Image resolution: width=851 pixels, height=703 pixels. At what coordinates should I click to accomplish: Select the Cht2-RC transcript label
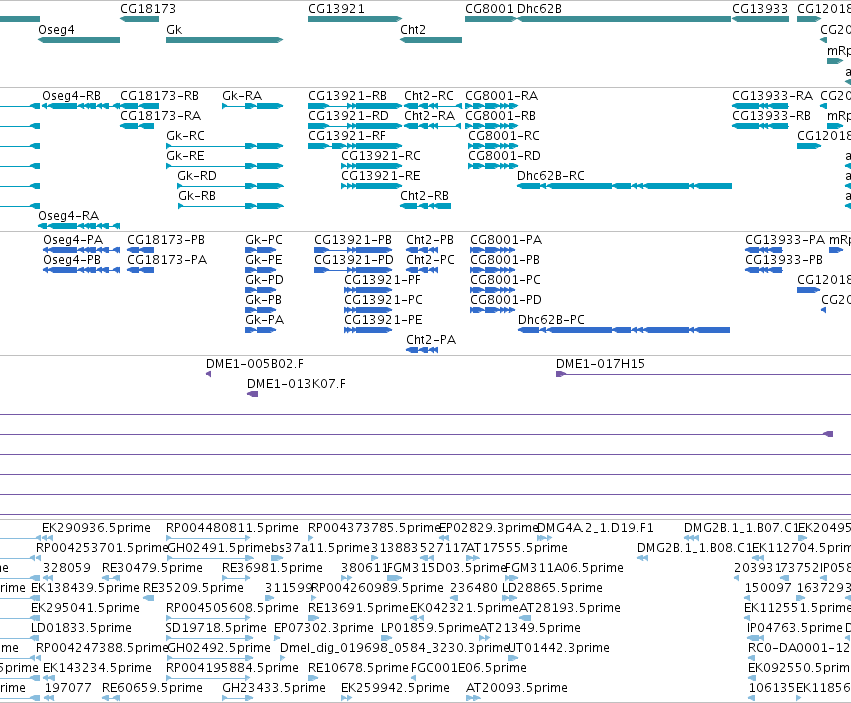point(429,96)
